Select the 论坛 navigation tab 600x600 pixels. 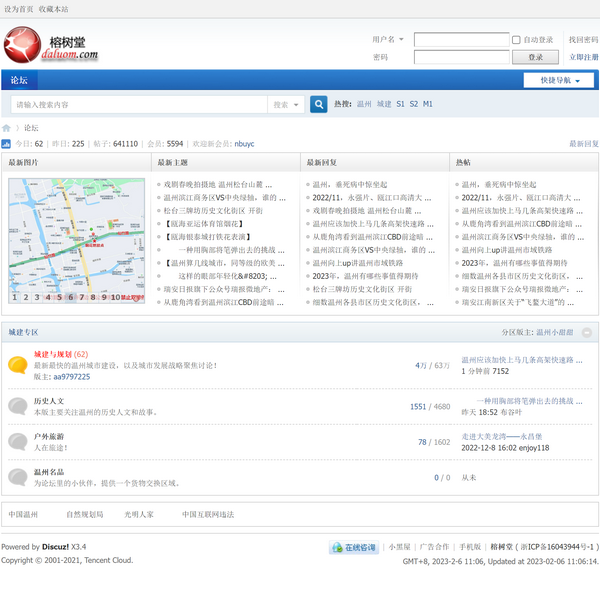pyautogui.click(x=20, y=80)
